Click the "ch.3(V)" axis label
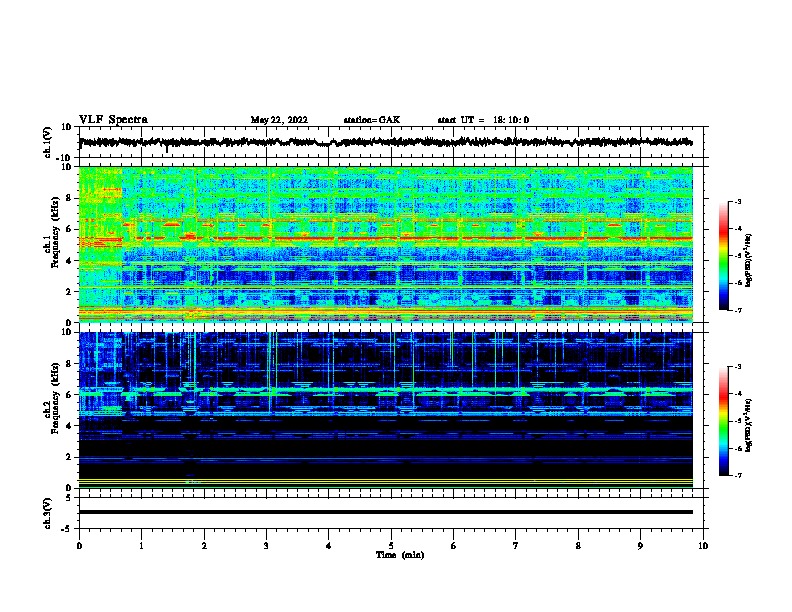792x612 pixels. 48,513
